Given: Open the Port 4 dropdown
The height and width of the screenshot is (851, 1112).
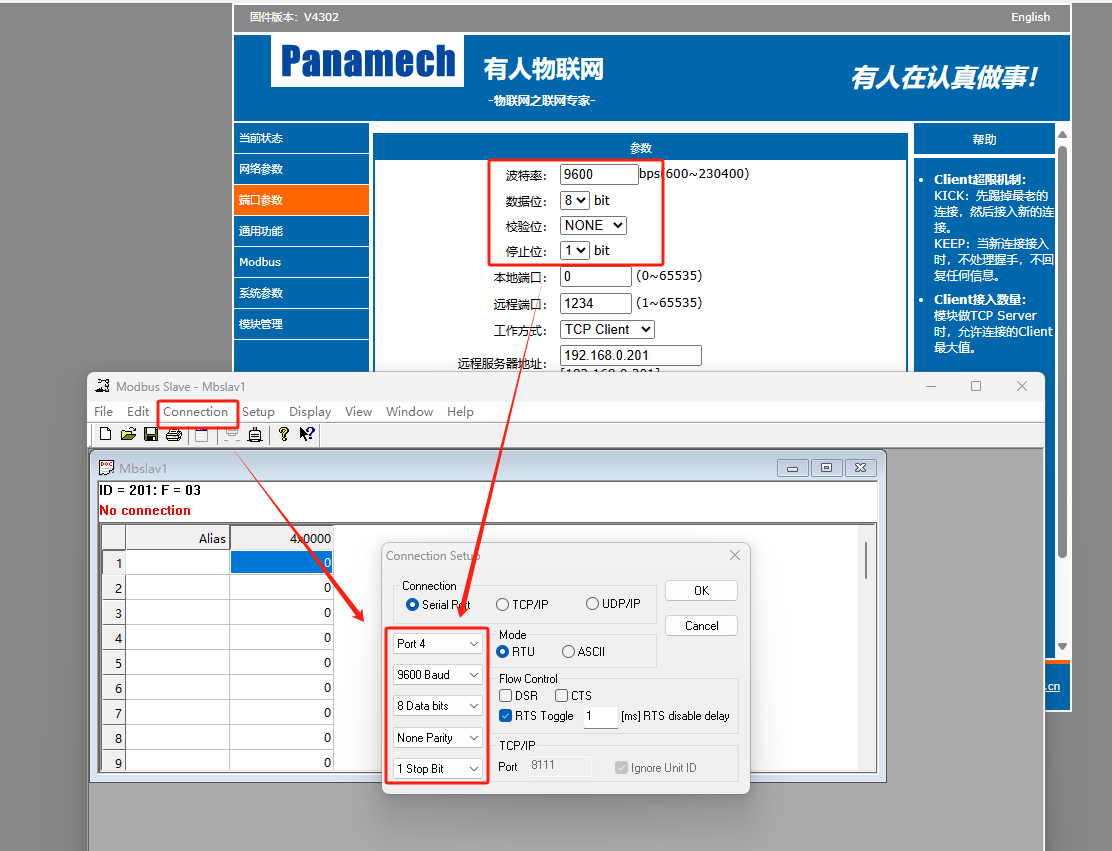Looking at the screenshot, I should pos(438,643).
